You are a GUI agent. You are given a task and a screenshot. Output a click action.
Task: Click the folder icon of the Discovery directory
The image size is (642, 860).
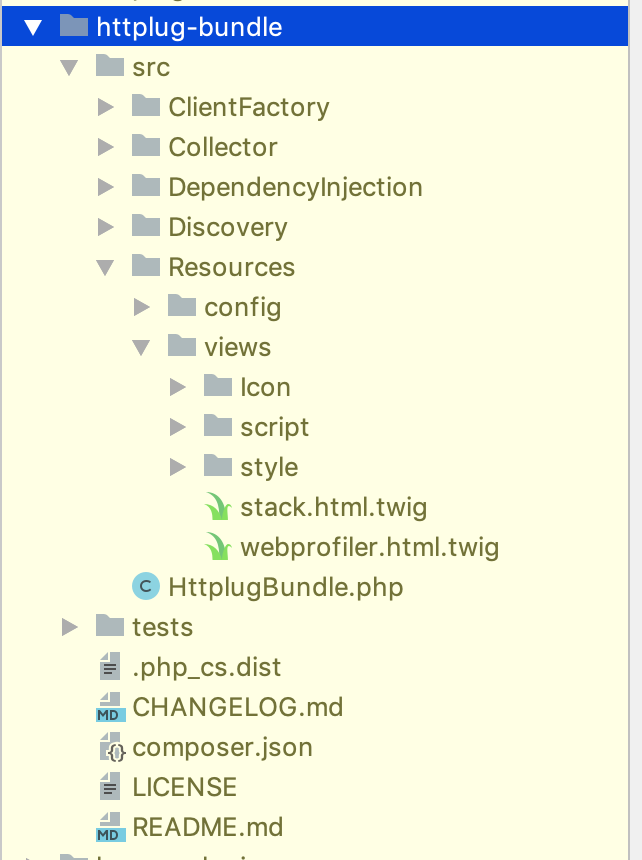click(143, 227)
